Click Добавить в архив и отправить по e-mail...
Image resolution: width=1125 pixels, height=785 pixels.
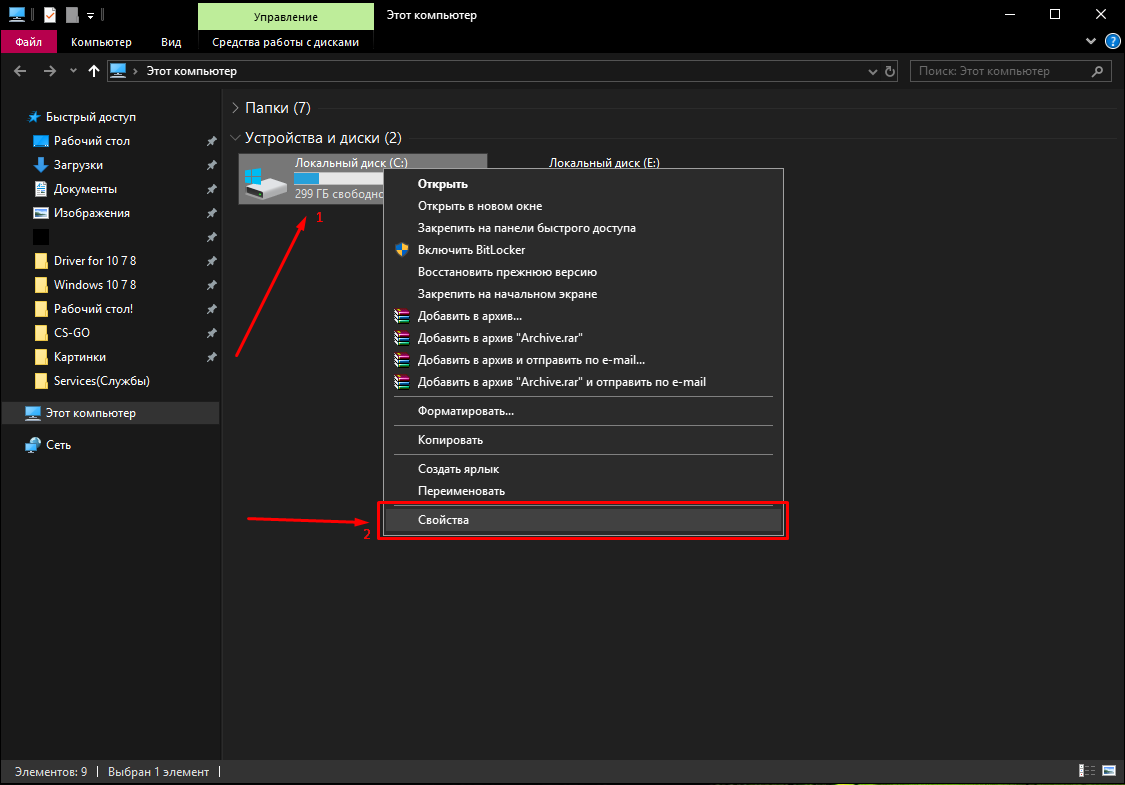pyautogui.click(x=583, y=359)
